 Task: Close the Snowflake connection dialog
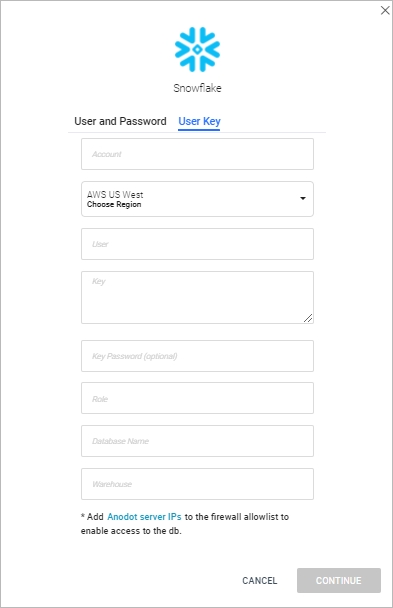pyautogui.click(x=385, y=10)
